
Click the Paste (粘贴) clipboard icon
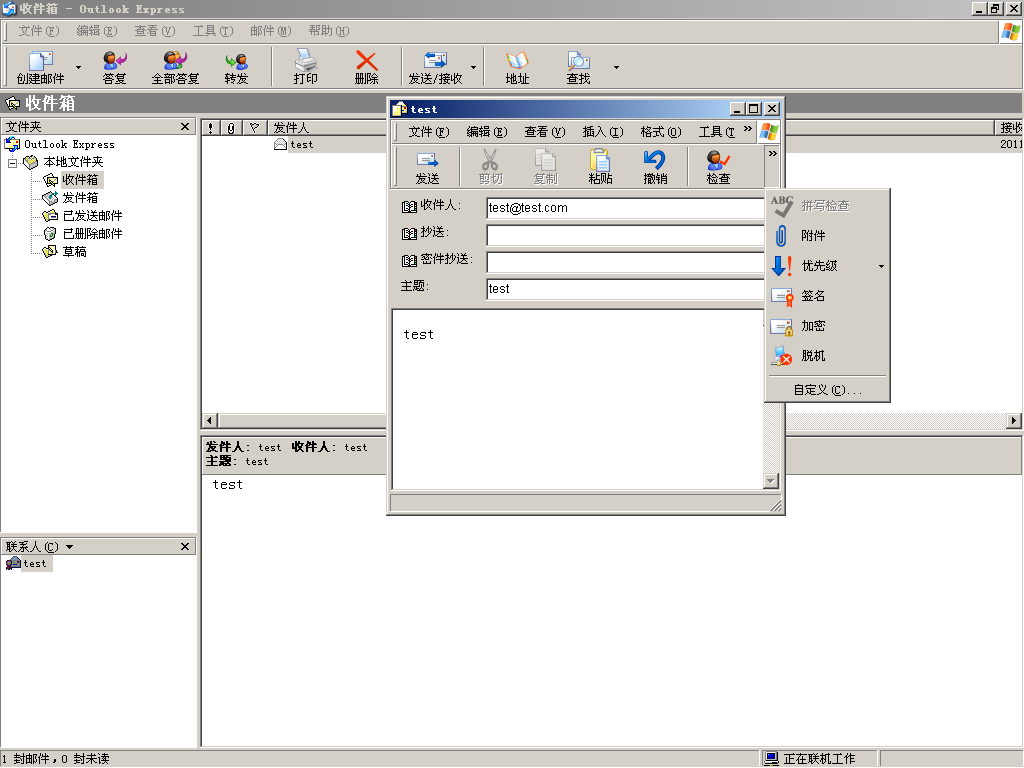(x=600, y=167)
